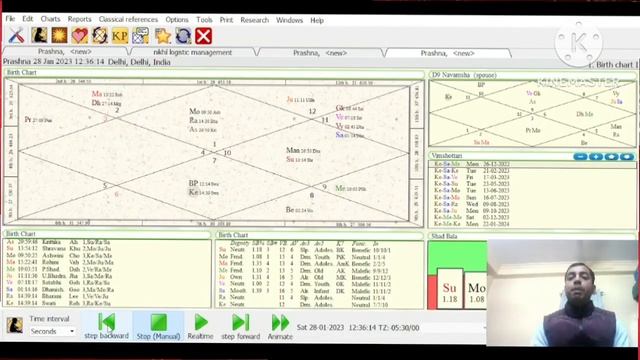
Task: Select Vimshottari row dated Wed 09-08-2023
Action: point(532,204)
